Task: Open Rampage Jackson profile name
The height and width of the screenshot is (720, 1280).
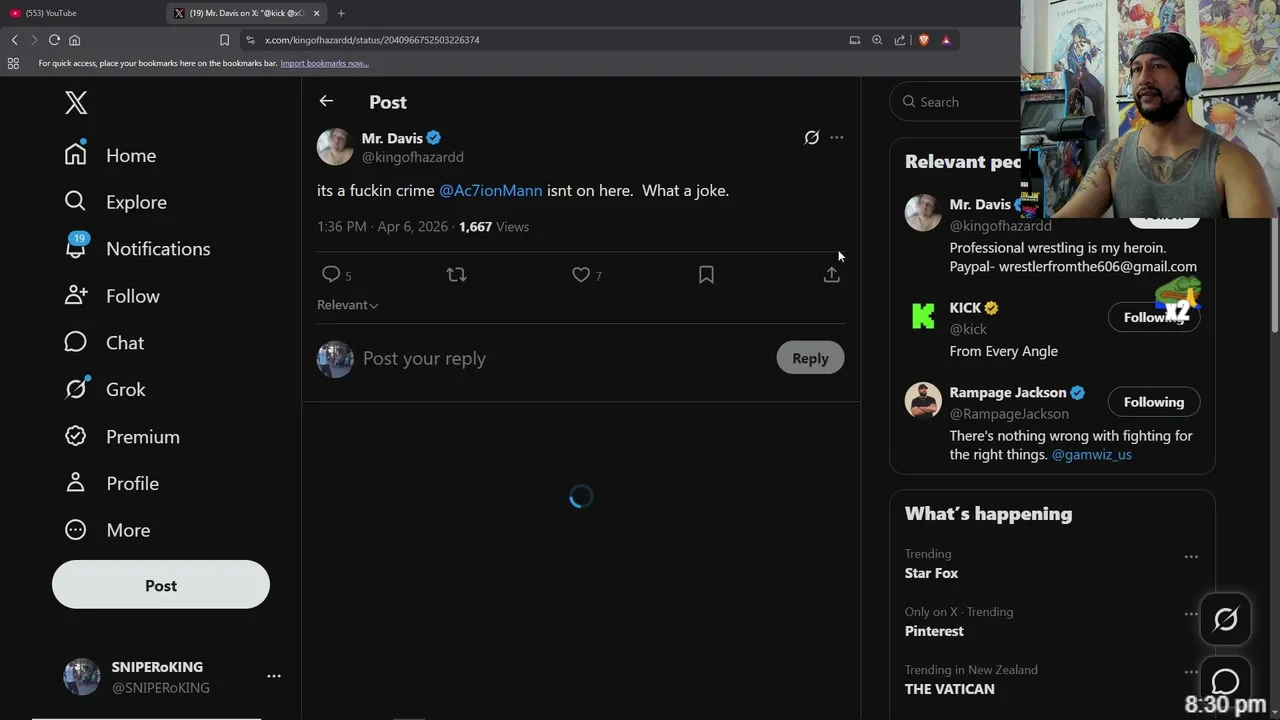Action: pos(1008,393)
